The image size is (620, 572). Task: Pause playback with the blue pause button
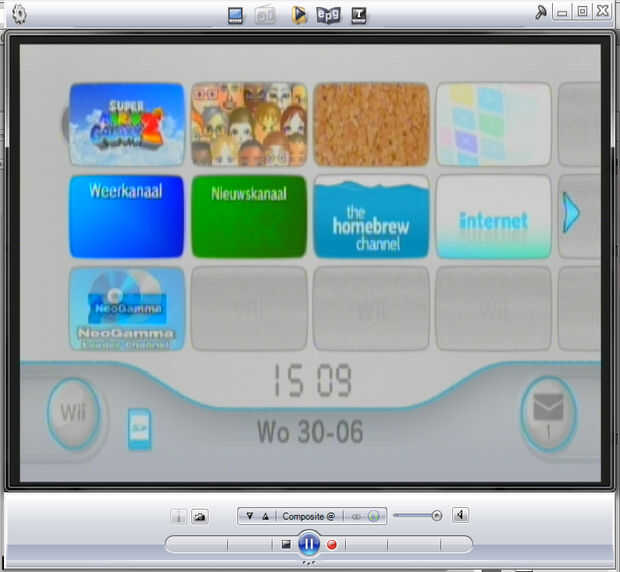pos(309,544)
